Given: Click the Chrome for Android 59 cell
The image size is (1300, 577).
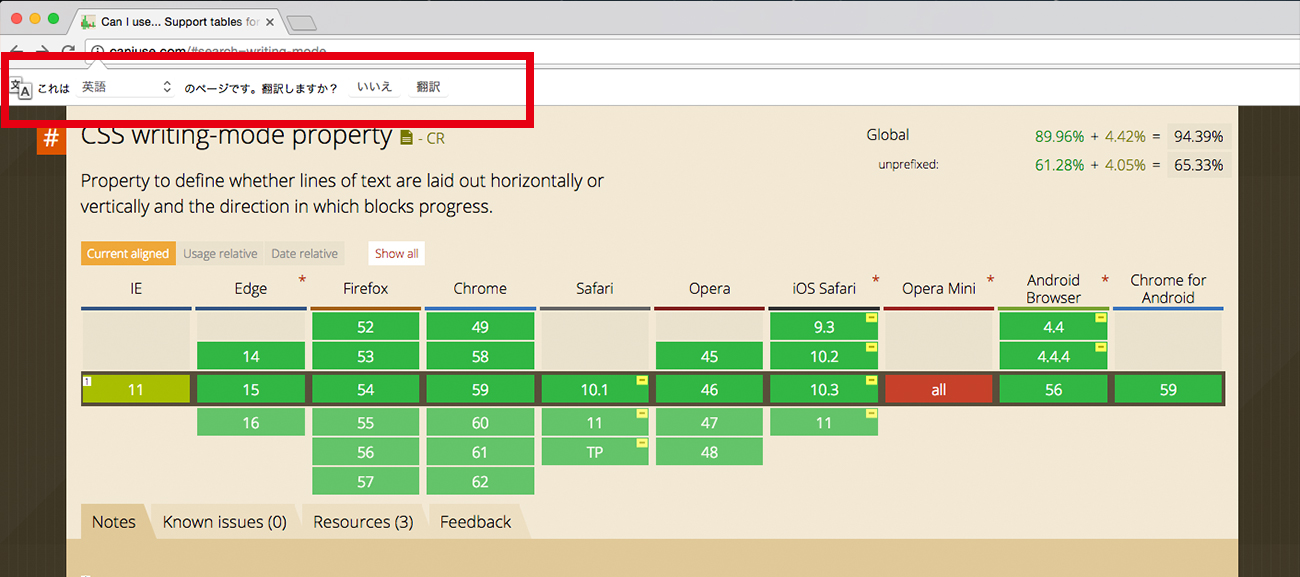Looking at the screenshot, I should 1168,390.
